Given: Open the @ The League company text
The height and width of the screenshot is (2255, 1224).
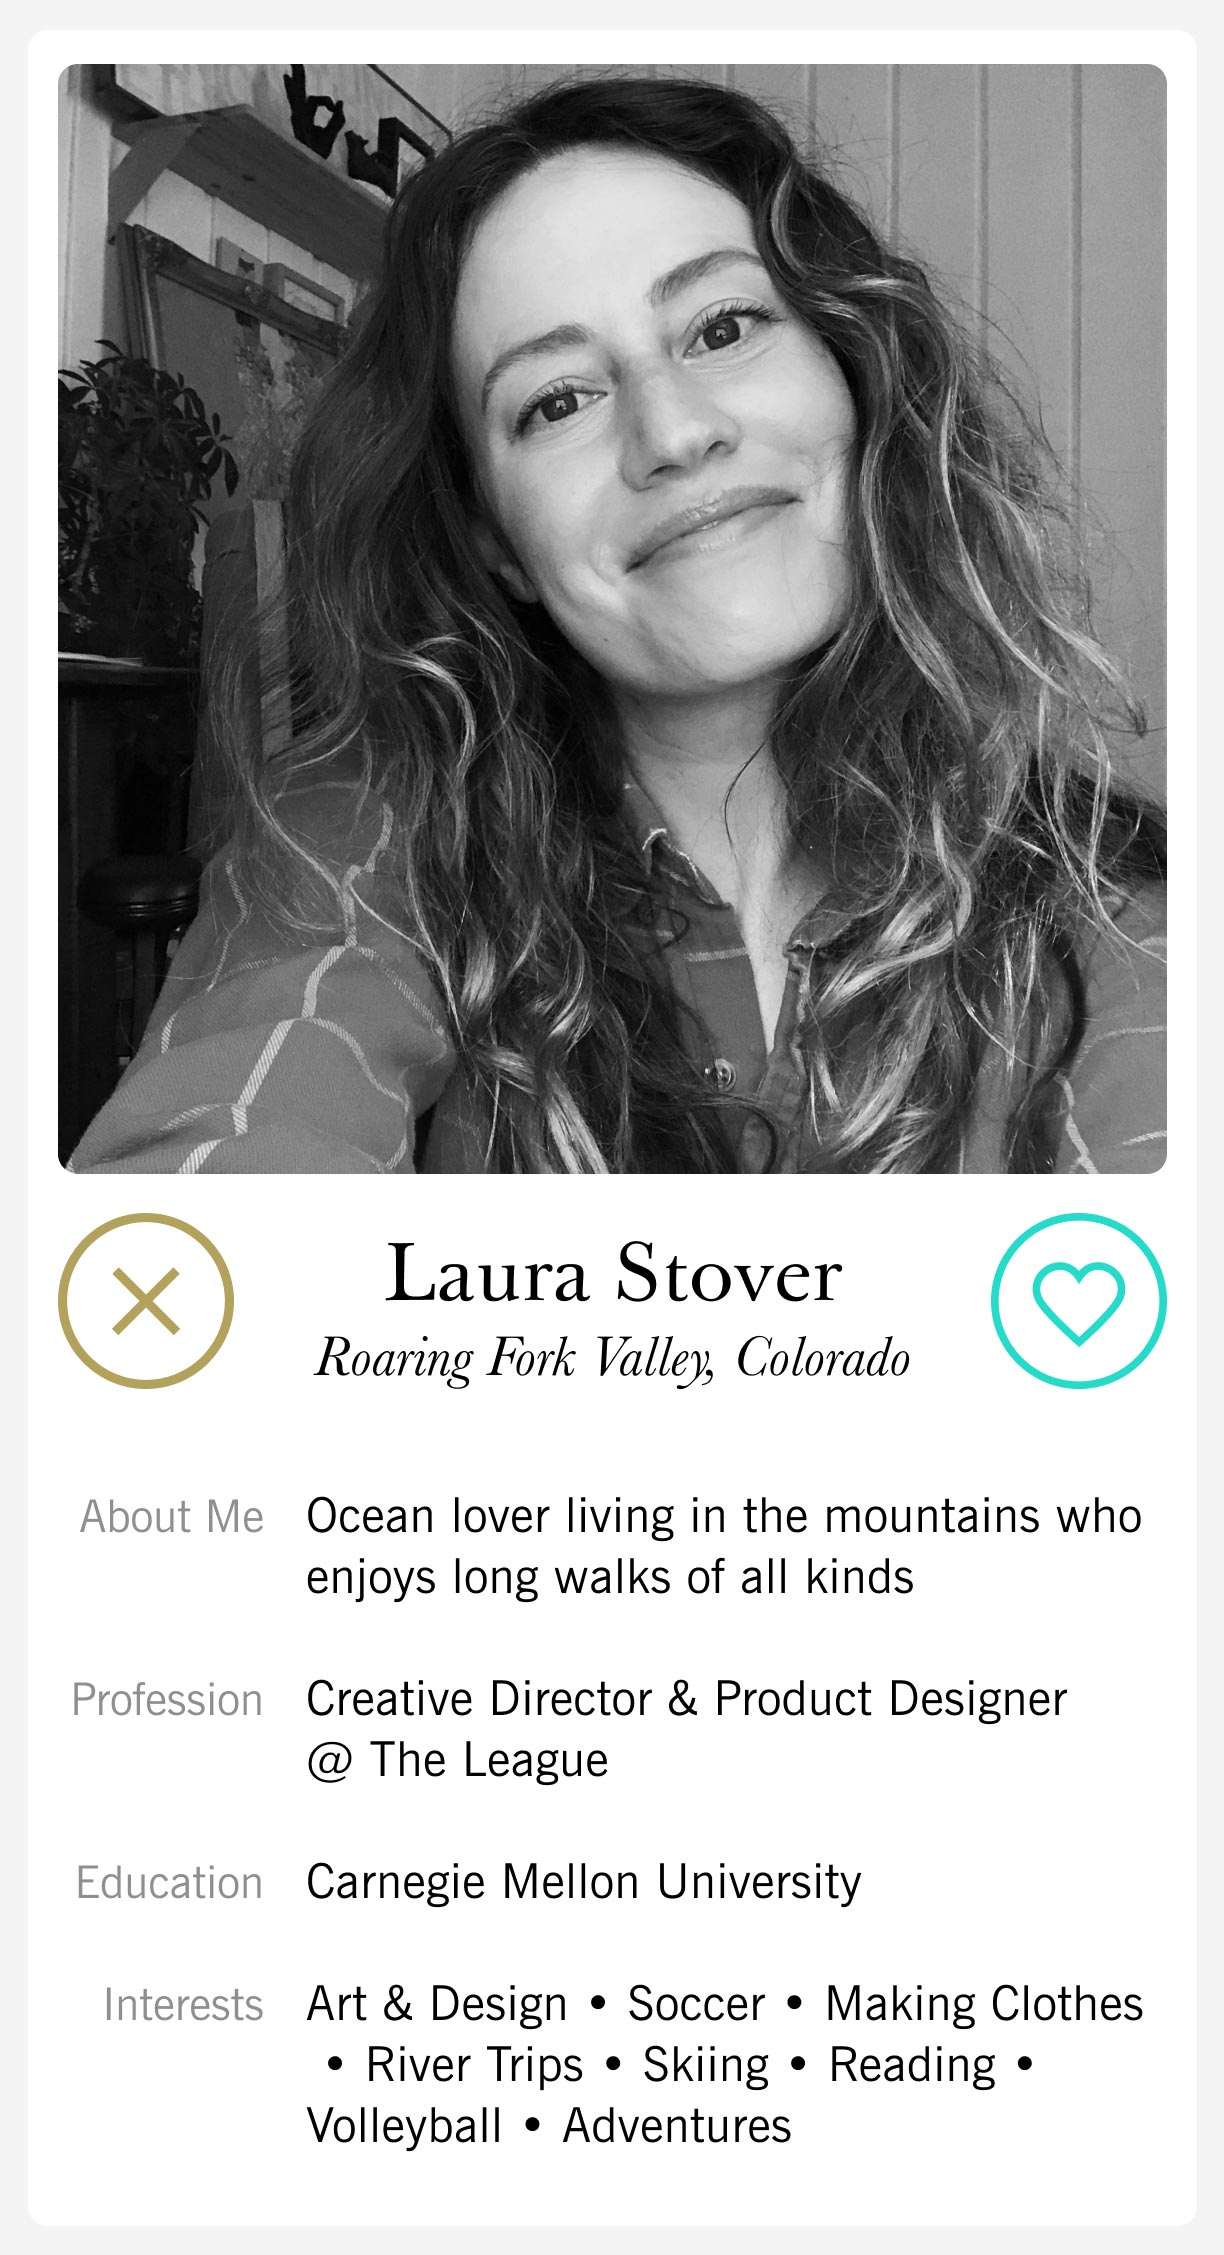Looking at the screenshot, I should click(x=457, y=1760).
